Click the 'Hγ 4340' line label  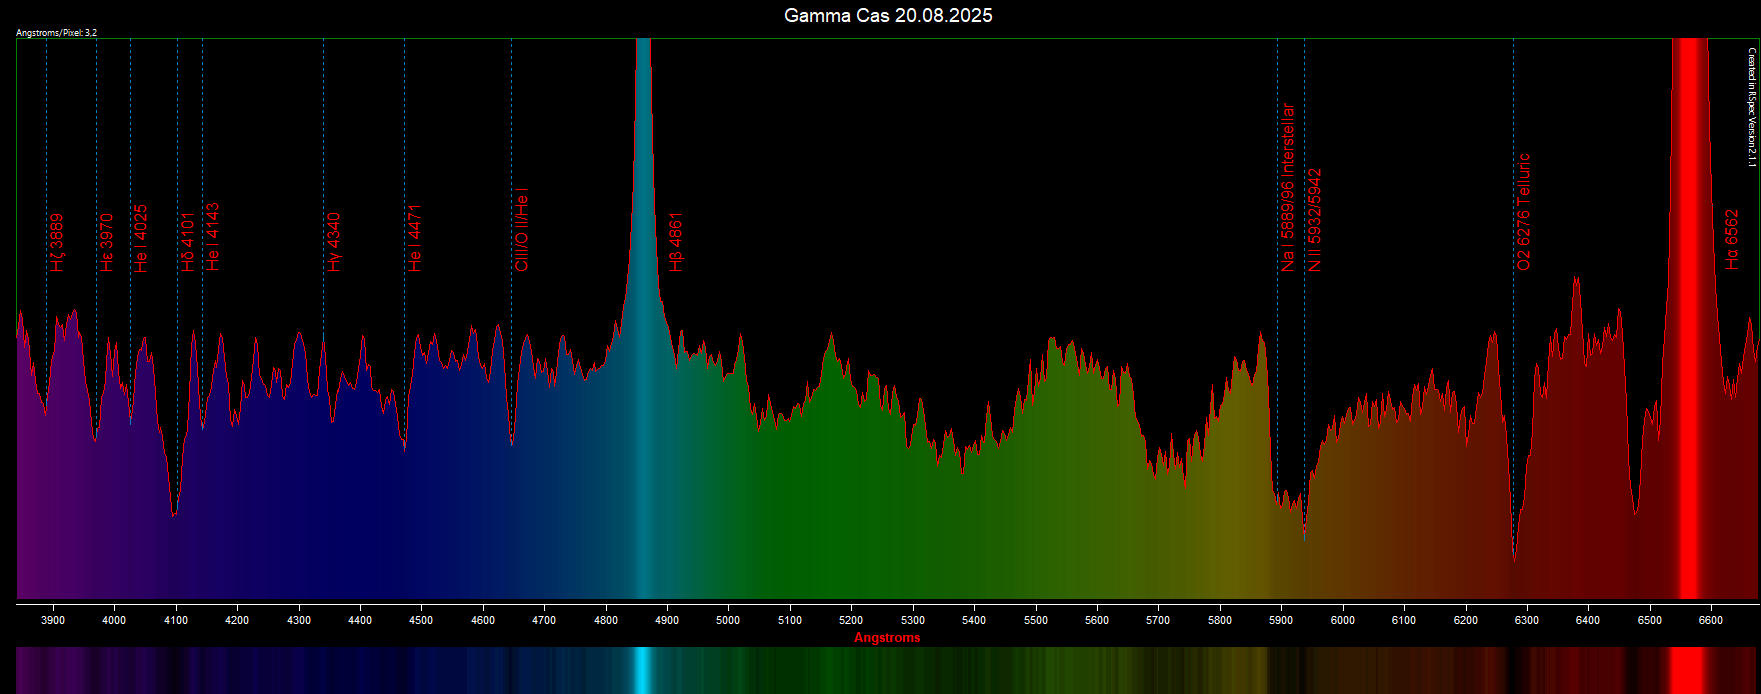point(334,241)
